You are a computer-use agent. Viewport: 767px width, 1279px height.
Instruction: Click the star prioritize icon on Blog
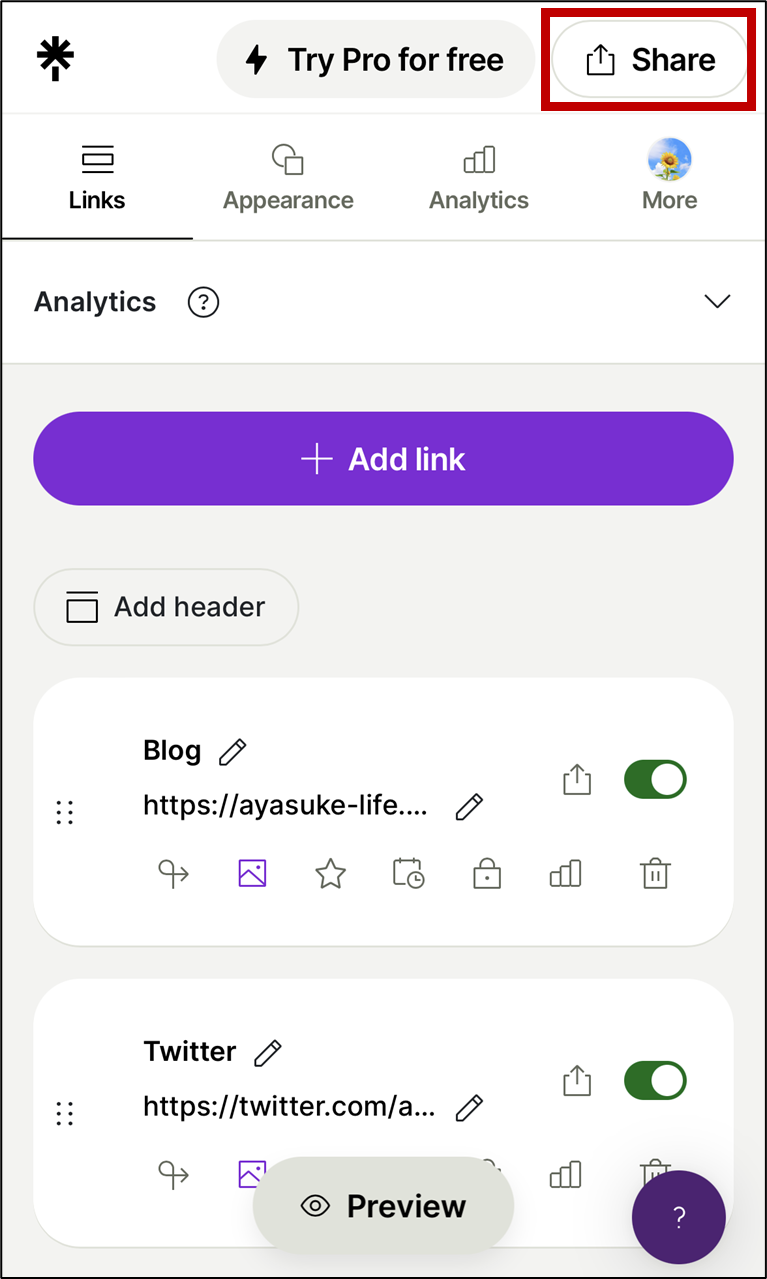(x=330, y=875)
